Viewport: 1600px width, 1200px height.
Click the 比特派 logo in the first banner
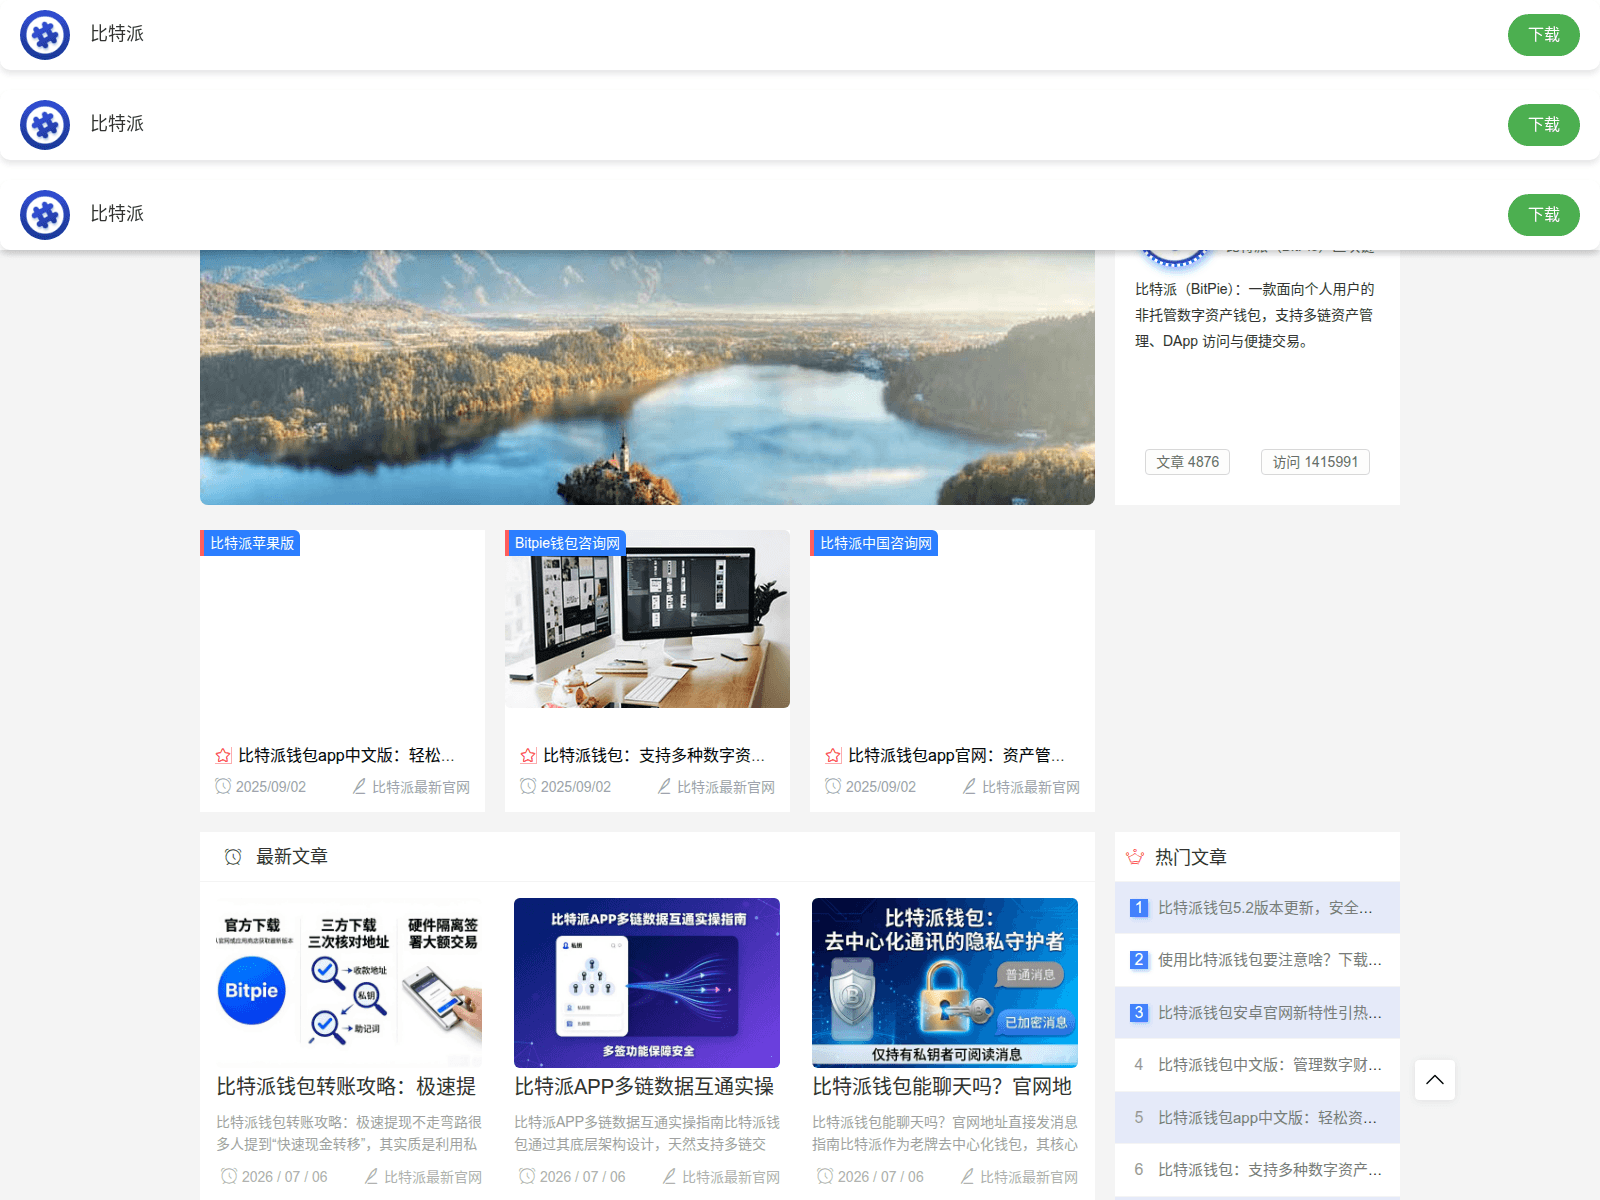45,35
